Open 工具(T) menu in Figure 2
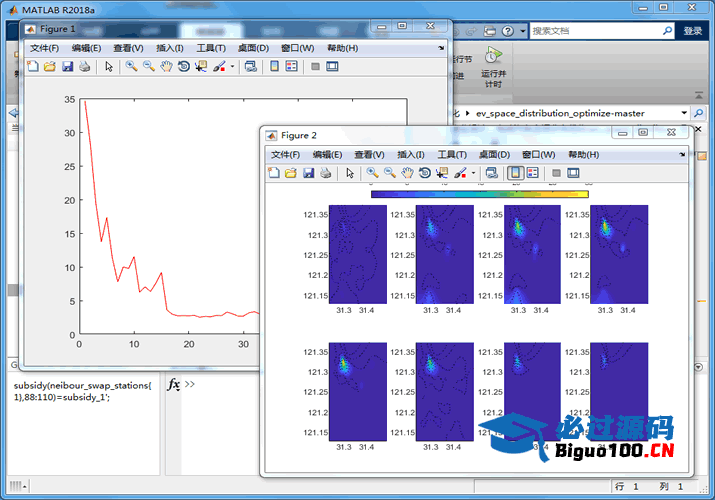The height and width of the screenshot is (500, 715). pyautogui.click(x=452, y=155)
